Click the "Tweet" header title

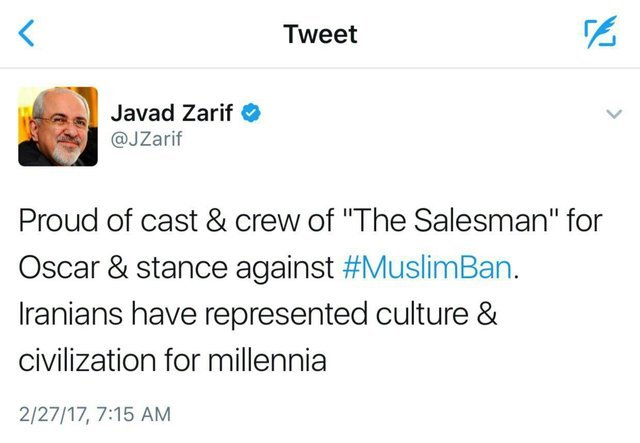coord(320,35)
